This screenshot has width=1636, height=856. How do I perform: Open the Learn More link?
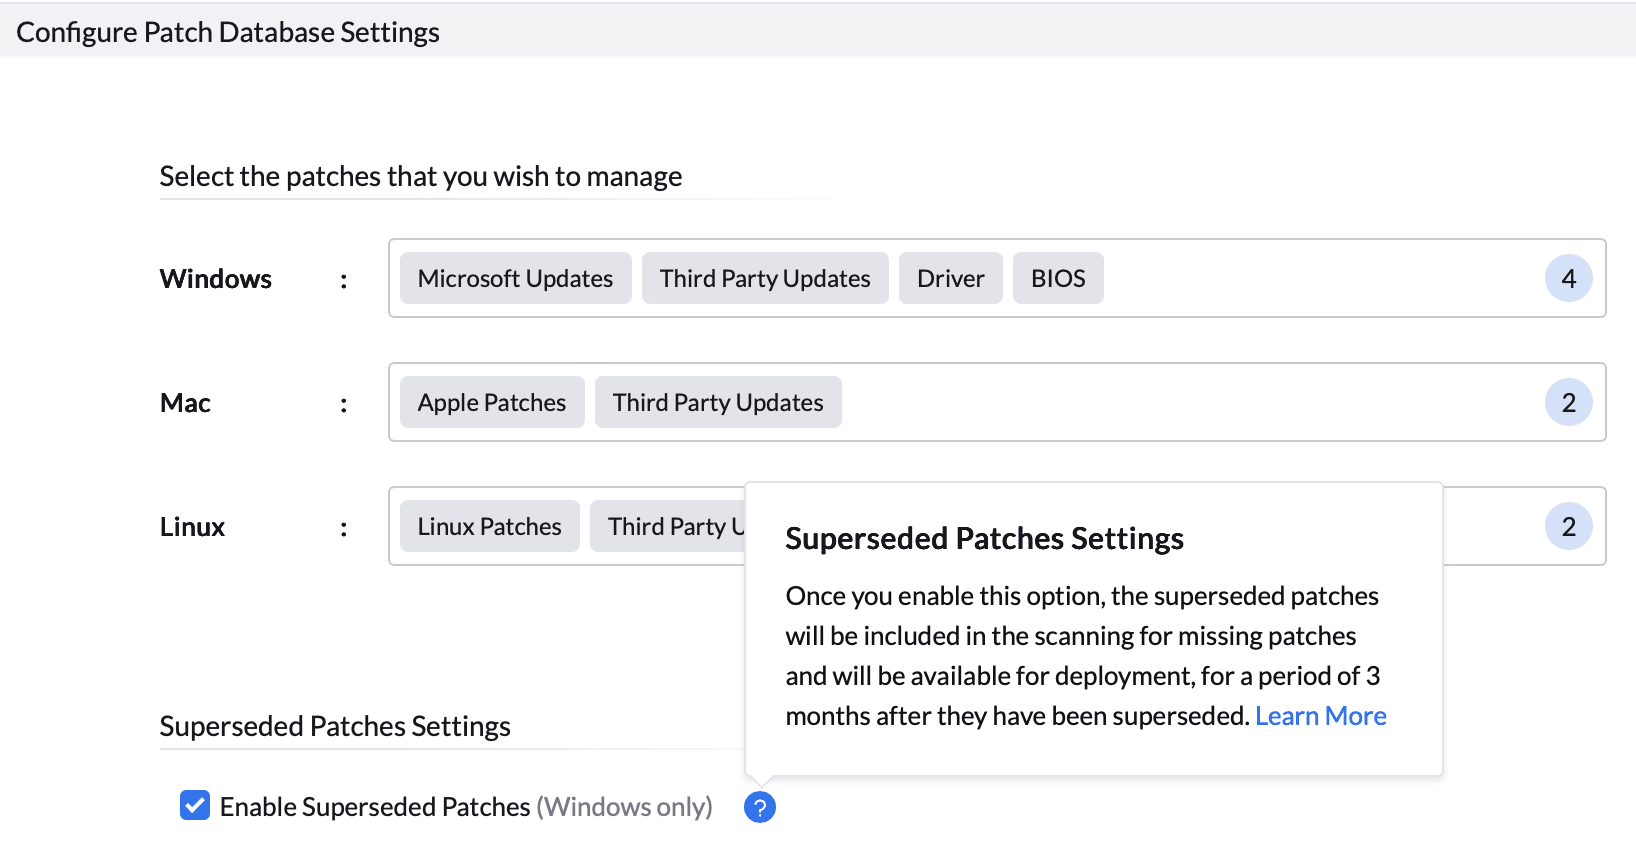[x=1320, y=716]
